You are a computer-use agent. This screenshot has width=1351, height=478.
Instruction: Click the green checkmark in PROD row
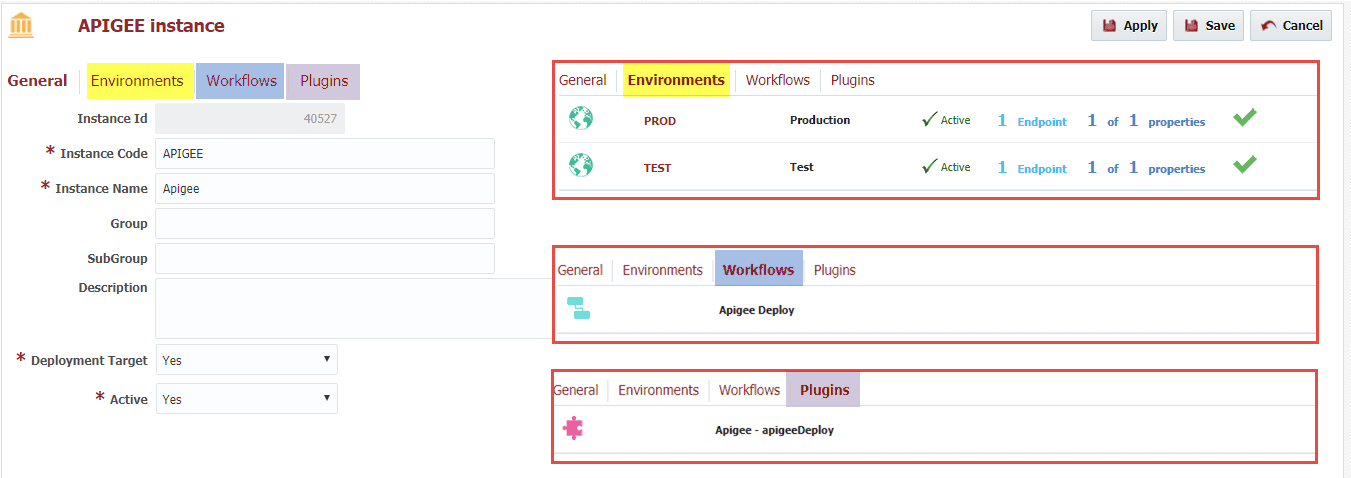(x=1244, y=118)
